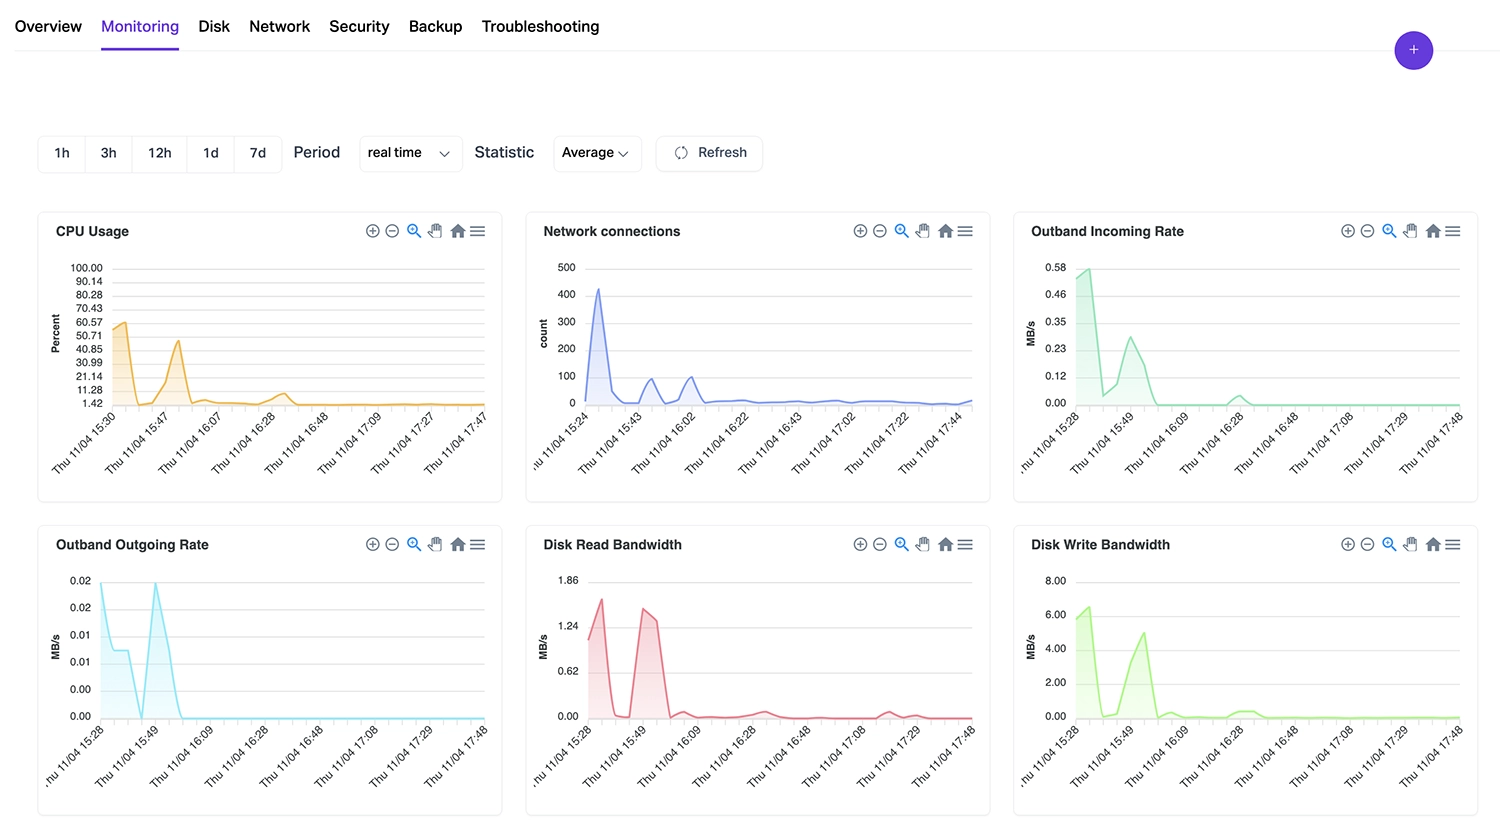This screenshot has height=831, width=1500.
Task: Enable panning on Outband Outgoing Rate chart
Action: pyautogui.click(x=435, y=545)
